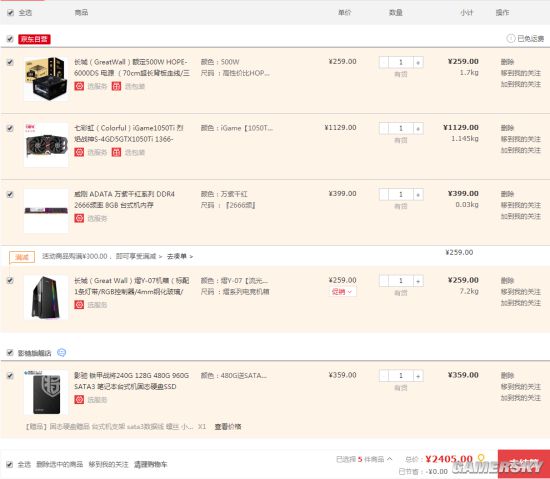Click the service icon under Great Wall case

[x=79, y=304]
